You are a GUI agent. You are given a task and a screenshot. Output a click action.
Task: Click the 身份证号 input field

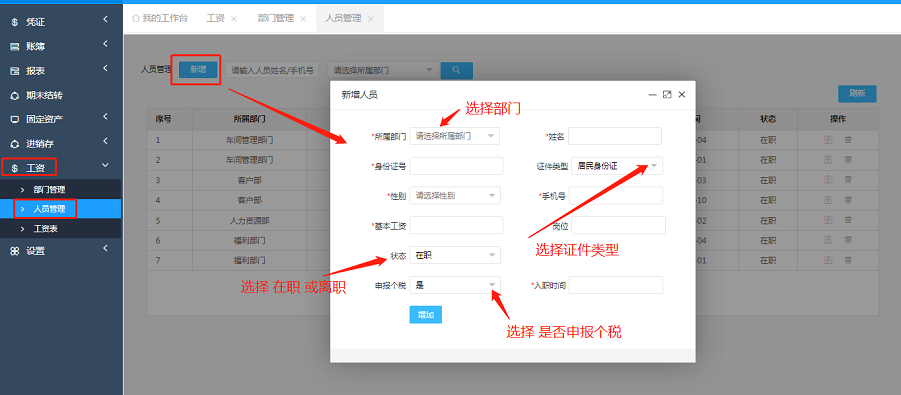pos(456,166)
